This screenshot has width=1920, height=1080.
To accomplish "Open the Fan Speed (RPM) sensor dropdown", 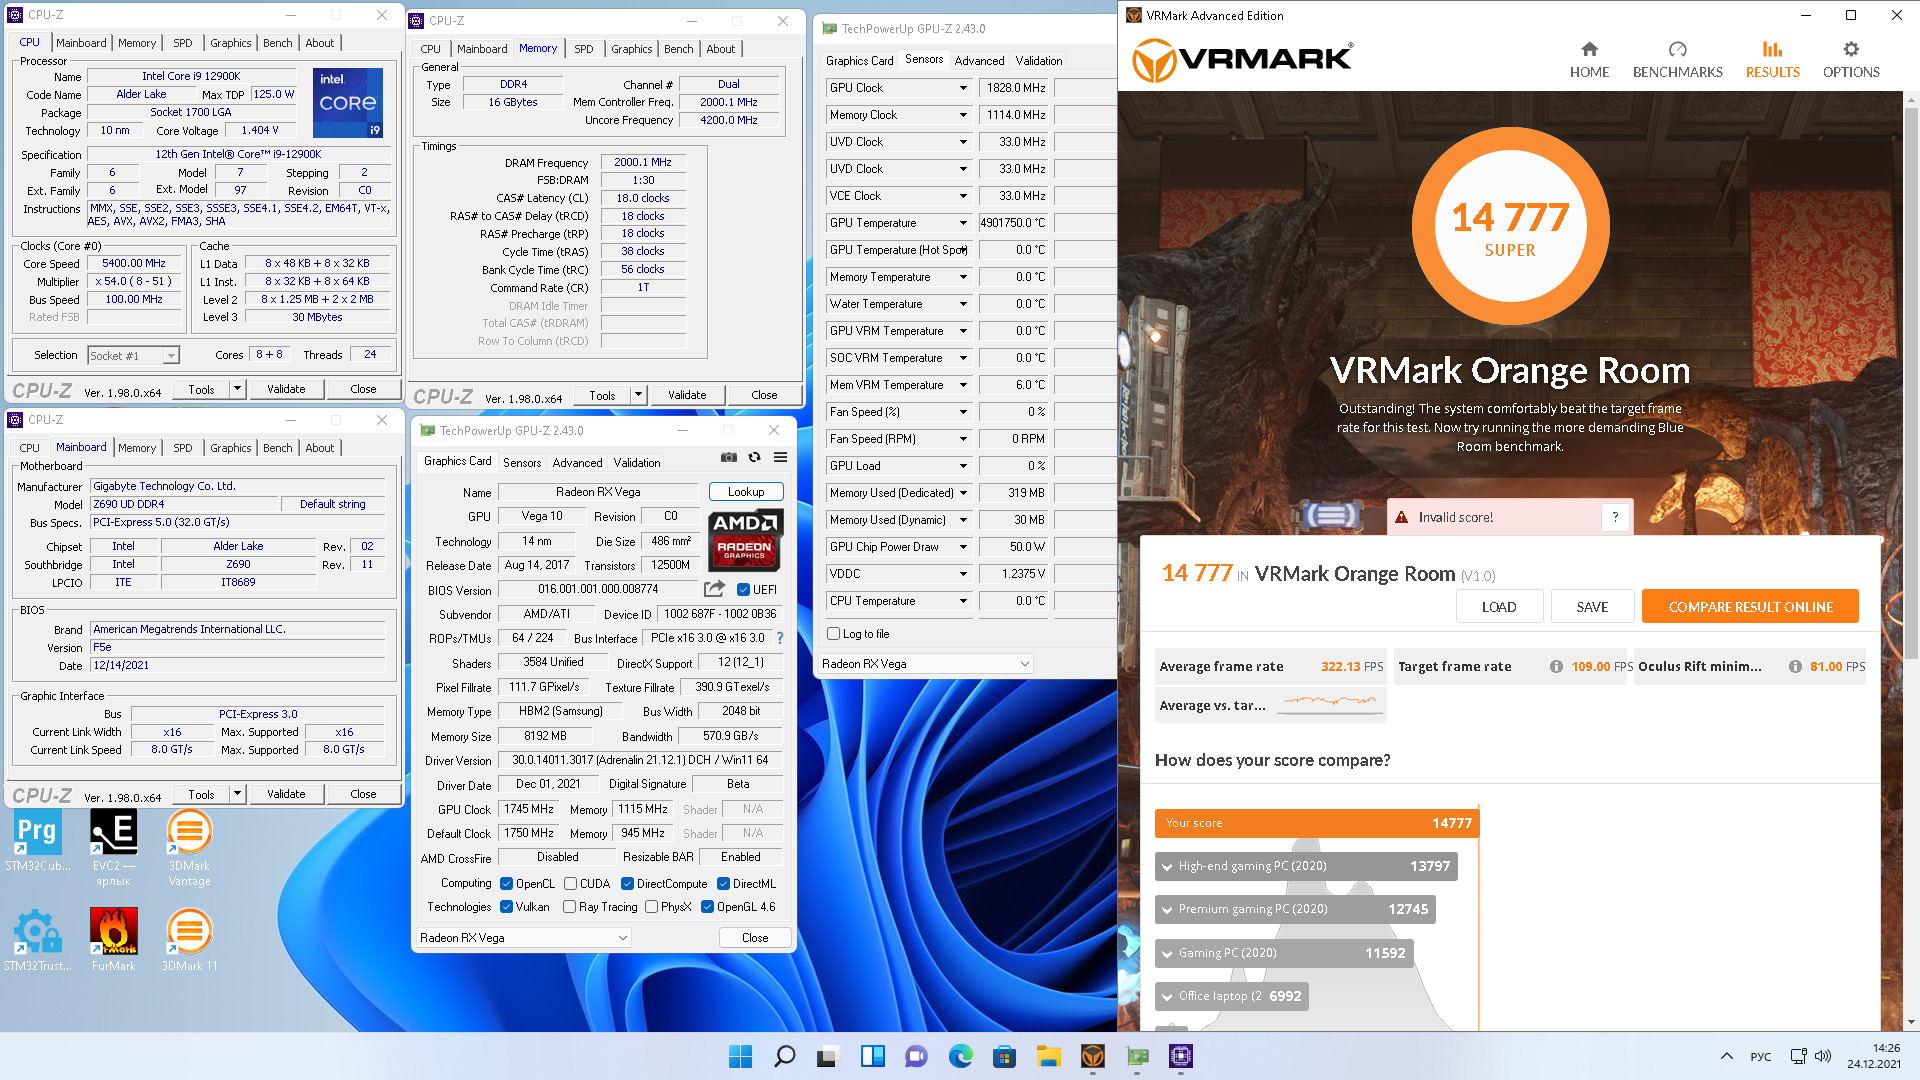I will pos(963,439).
